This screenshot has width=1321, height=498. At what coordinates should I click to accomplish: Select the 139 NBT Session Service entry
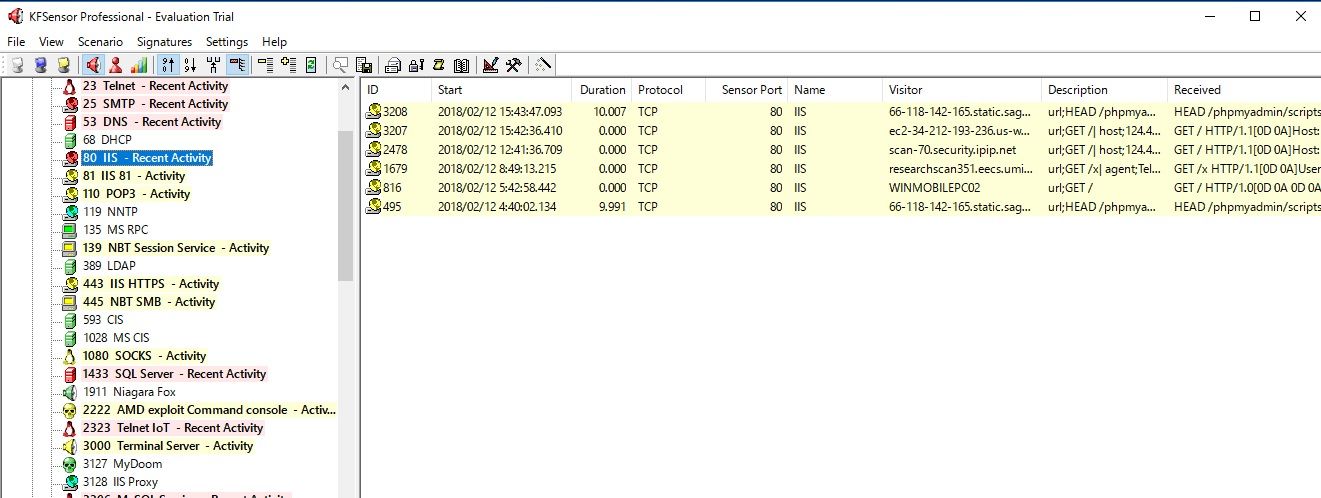click(x=176, y=248)
